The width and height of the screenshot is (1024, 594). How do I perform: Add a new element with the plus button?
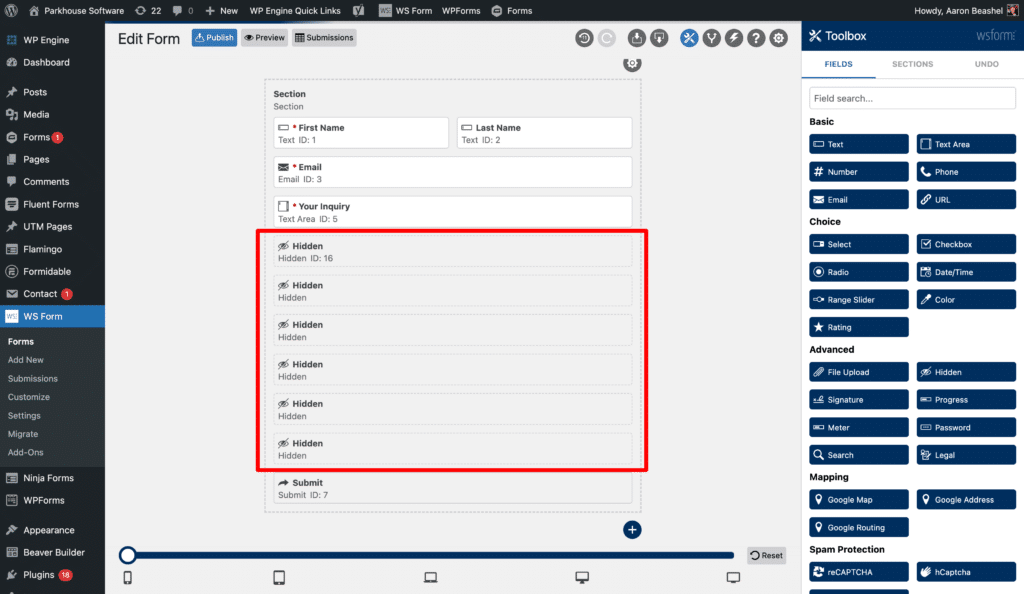[632, 529]
